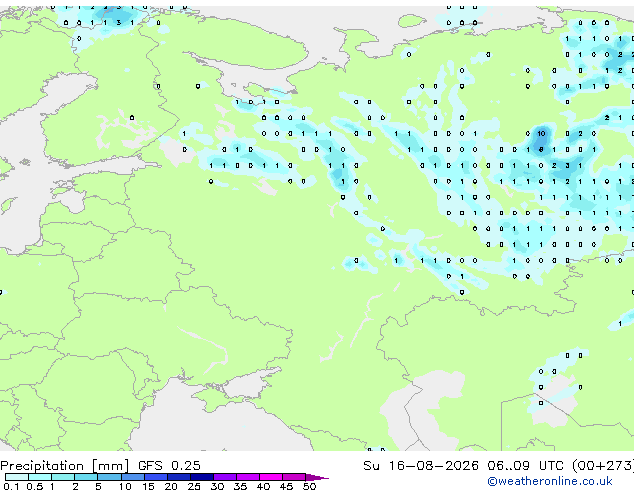The width and height of the screenshot is (634, 490).
Task: Click the '35' legend scale value
Action: [x=240, y=486]
